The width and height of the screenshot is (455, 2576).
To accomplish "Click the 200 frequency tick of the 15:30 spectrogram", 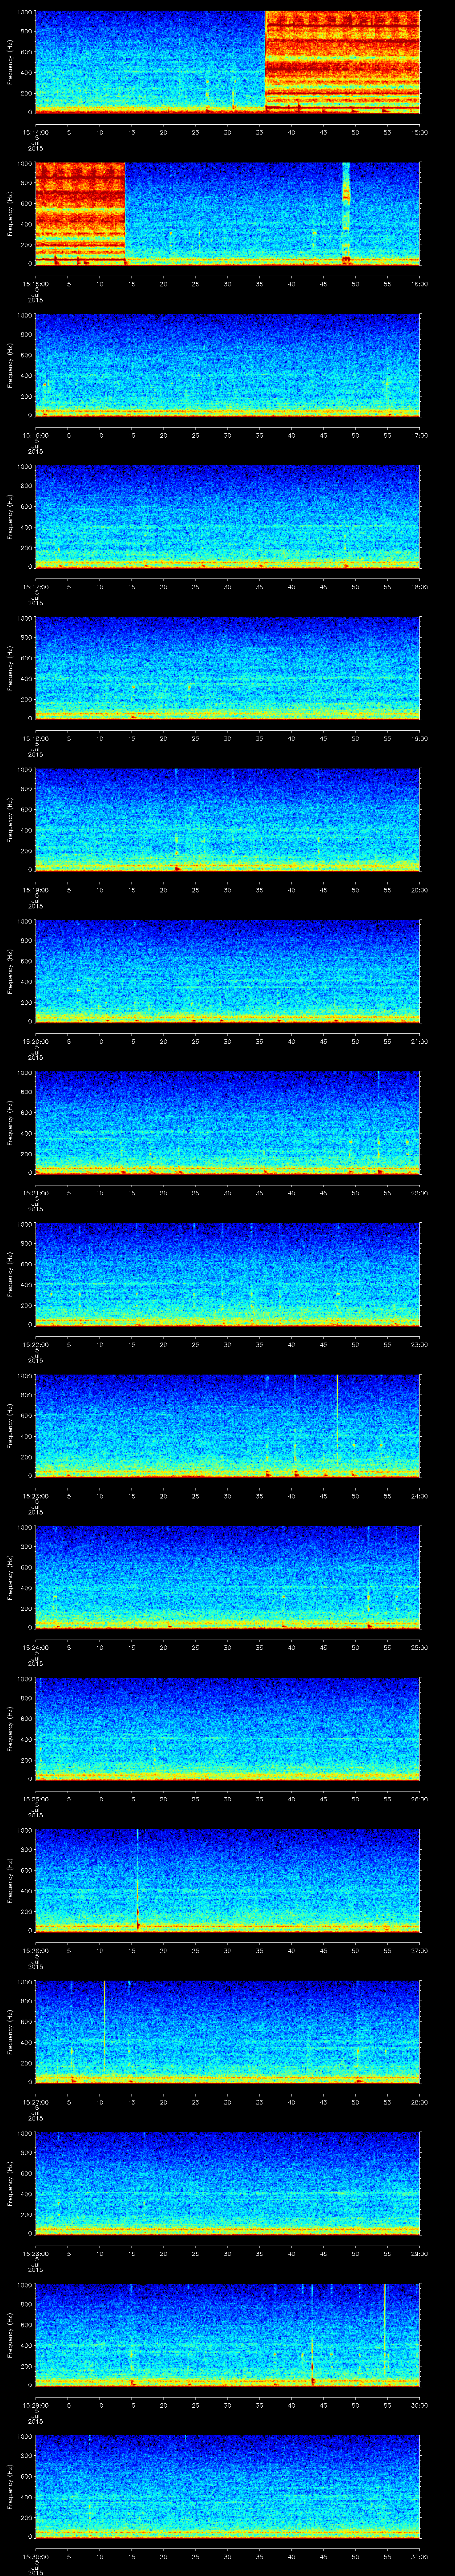I will 26,2517.
